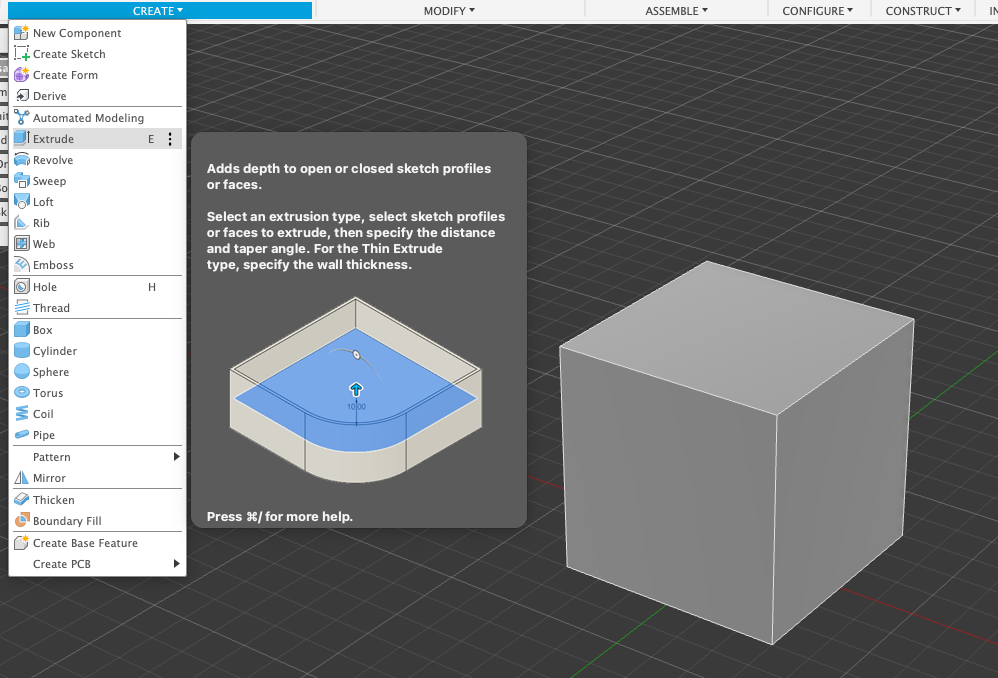The width and height of the screenshot is (998, 678).
Task: Expand the Pattern submenu
Action: [97, 457]
